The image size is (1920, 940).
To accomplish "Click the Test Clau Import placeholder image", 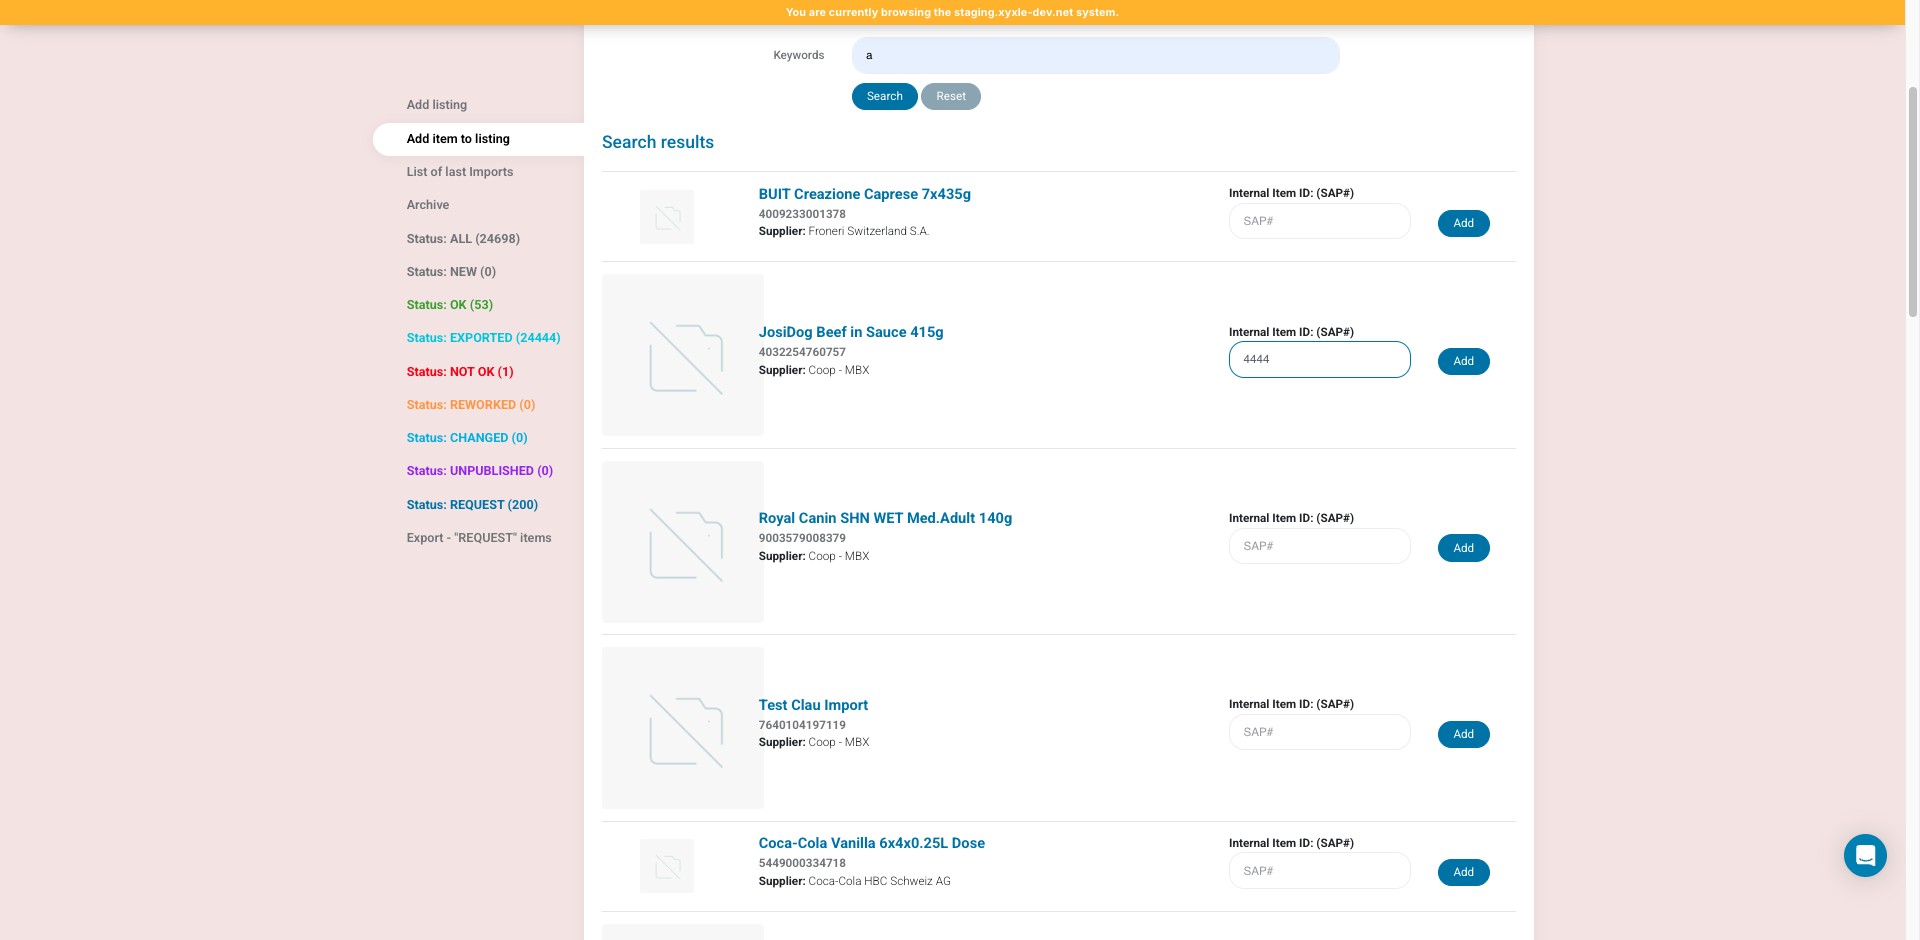I will coord(683,728).
